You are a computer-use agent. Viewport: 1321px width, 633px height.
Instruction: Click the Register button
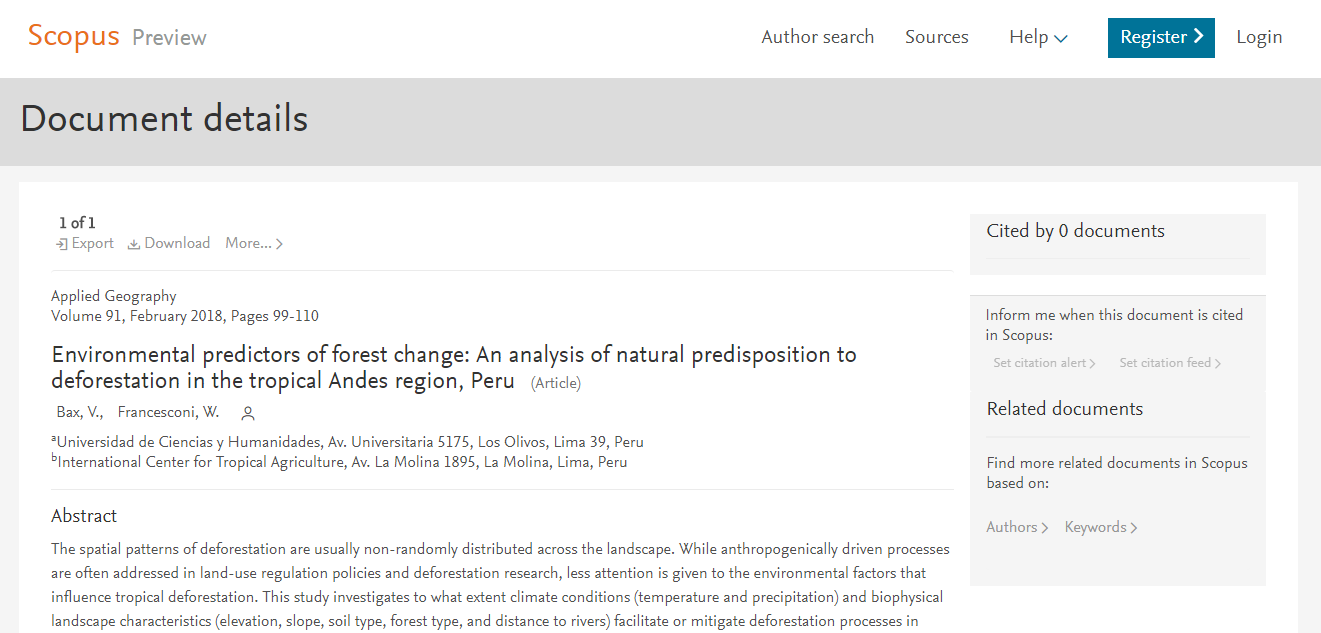click(1161, 38)
